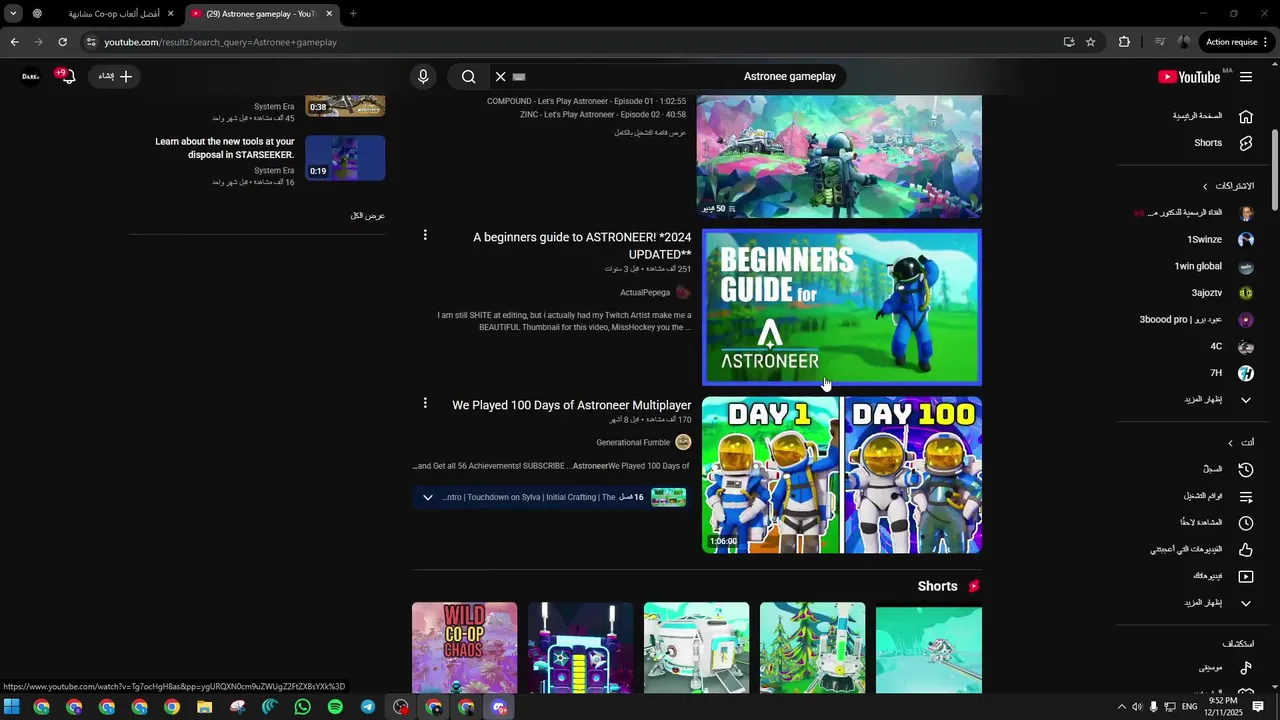Viewport: 1280px width, 720px height.
Task: Click the ActualPepega channel name
Action: coord(645,293)
